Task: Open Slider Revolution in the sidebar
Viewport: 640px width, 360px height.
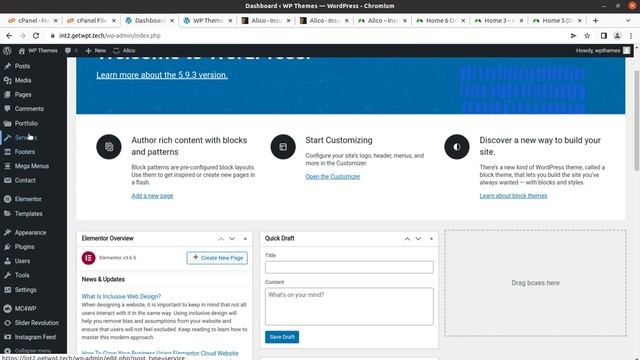Action: [x=37, y=323]
